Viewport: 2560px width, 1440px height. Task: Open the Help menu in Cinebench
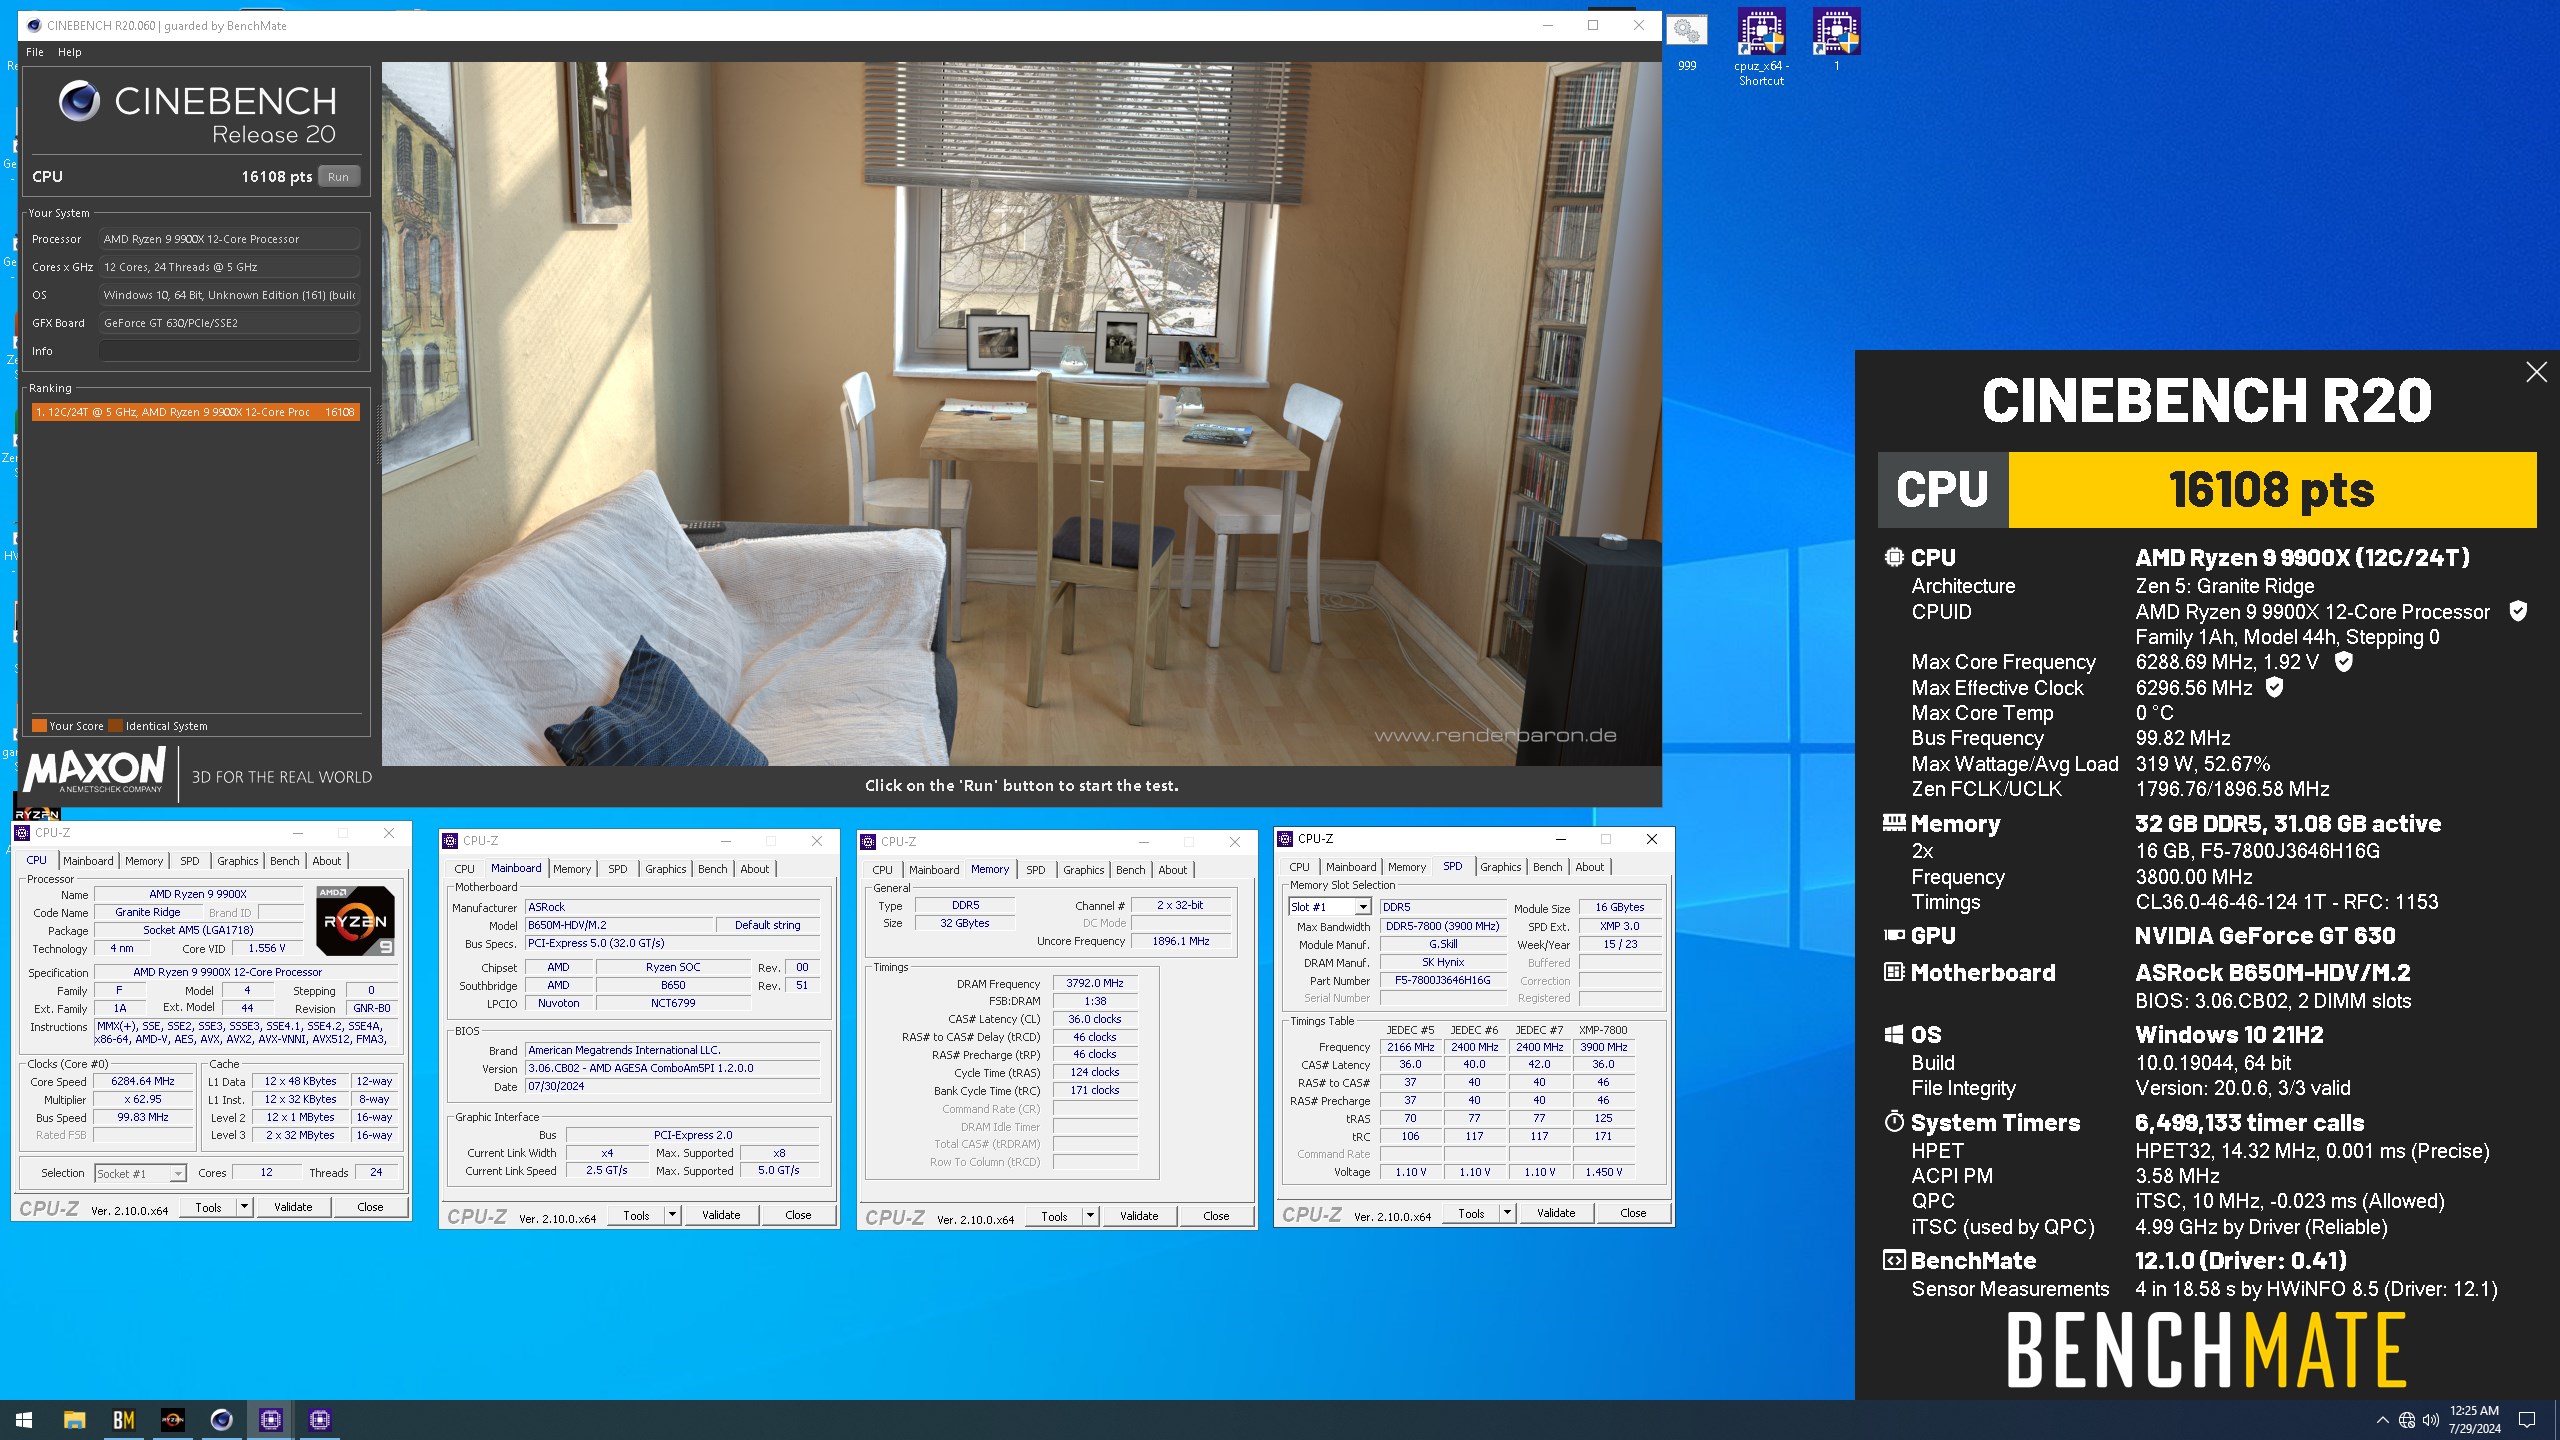pyautogui.click(x=69, y=52)
